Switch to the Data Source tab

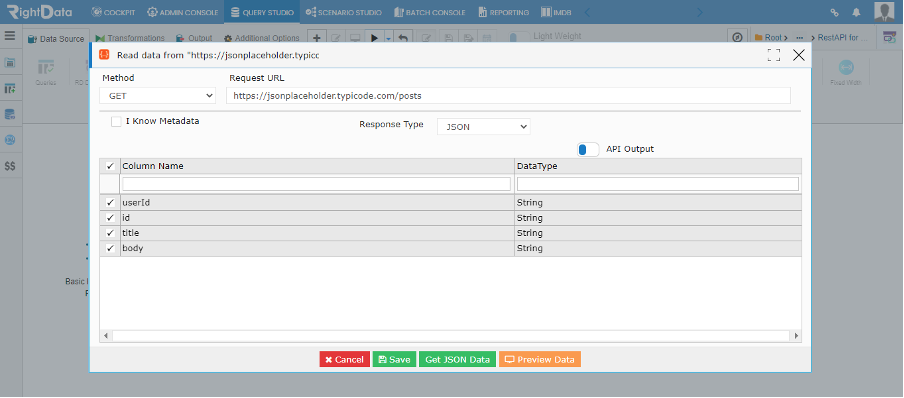(56, 39)
